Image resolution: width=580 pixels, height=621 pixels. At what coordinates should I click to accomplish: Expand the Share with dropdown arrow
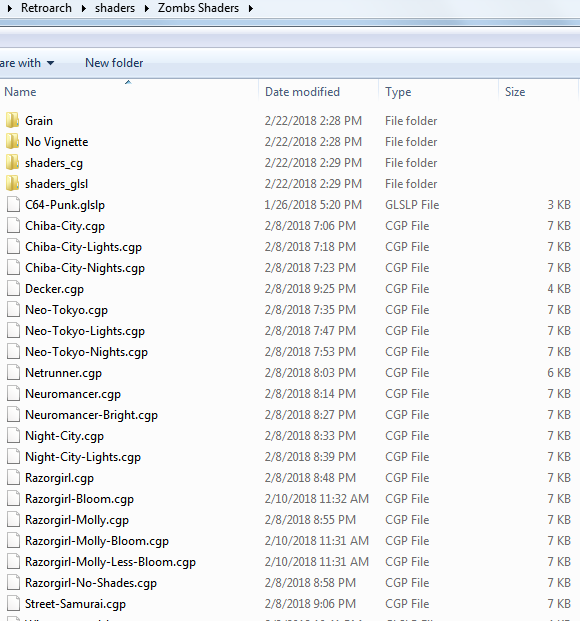50,63
